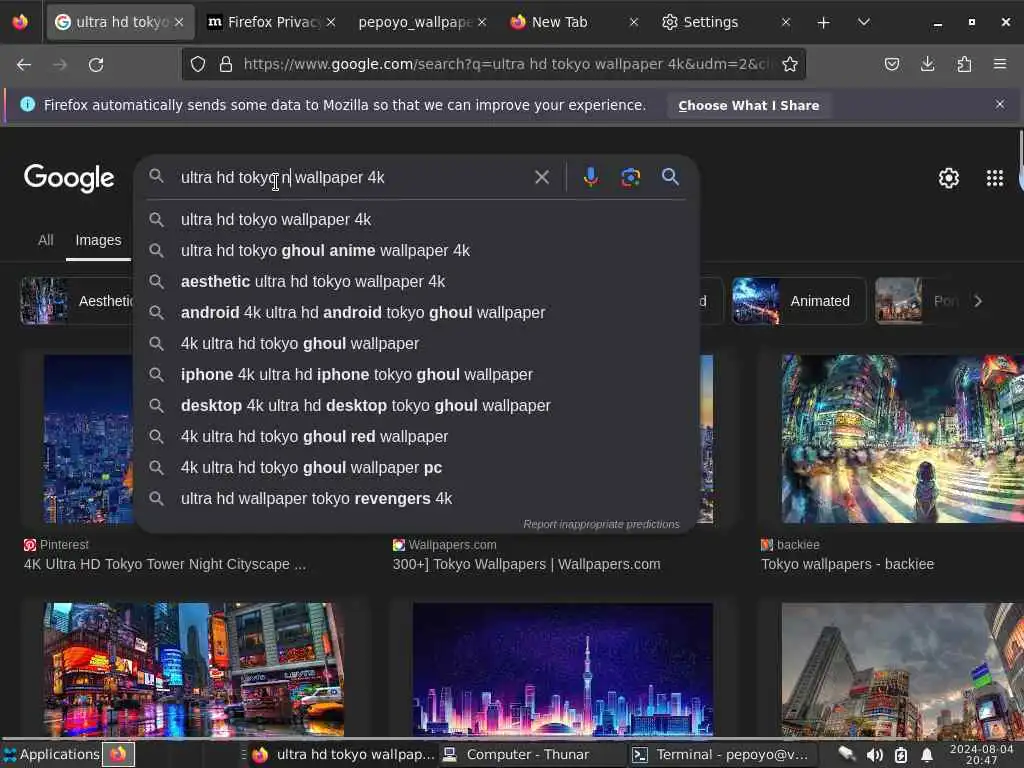Open Google quick settings gear
Screen dimensions: 1024x768
948,178
